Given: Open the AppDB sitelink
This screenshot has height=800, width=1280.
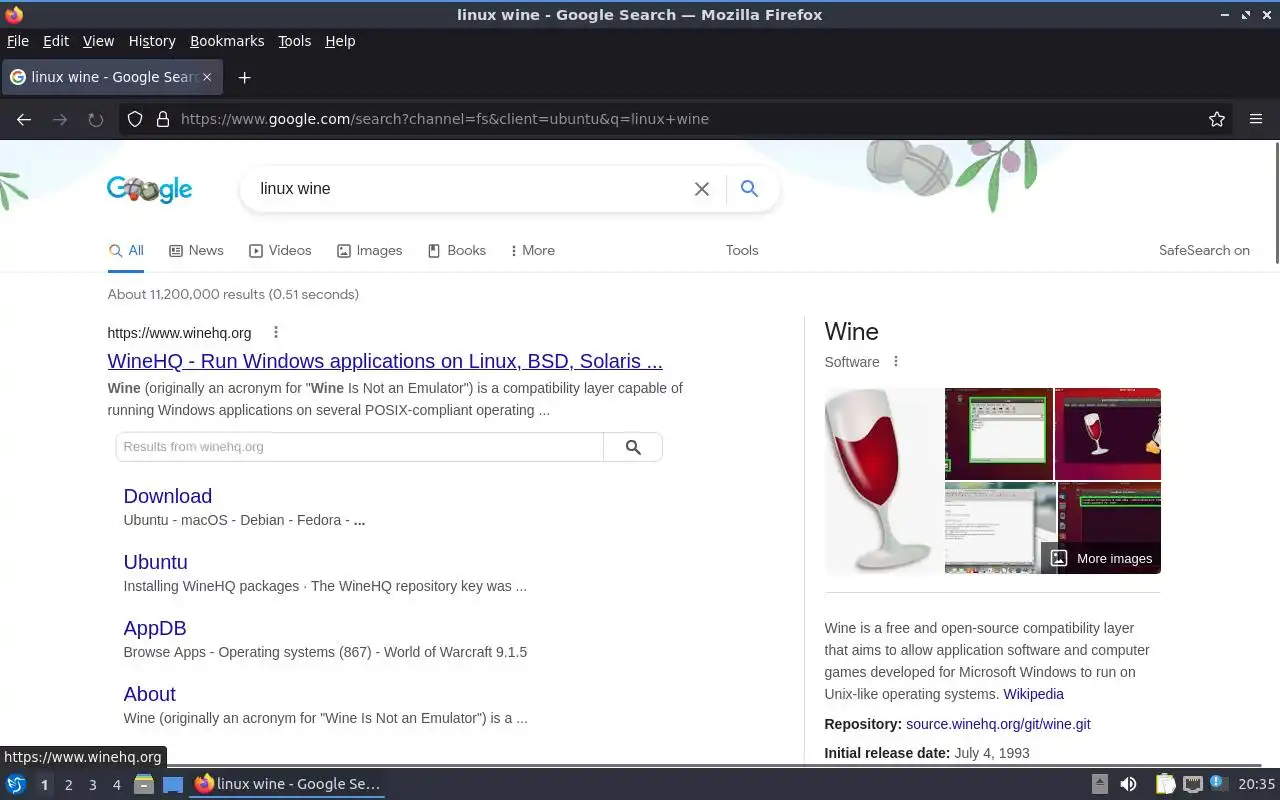Looking at the screenshot, I should (155, 628).
